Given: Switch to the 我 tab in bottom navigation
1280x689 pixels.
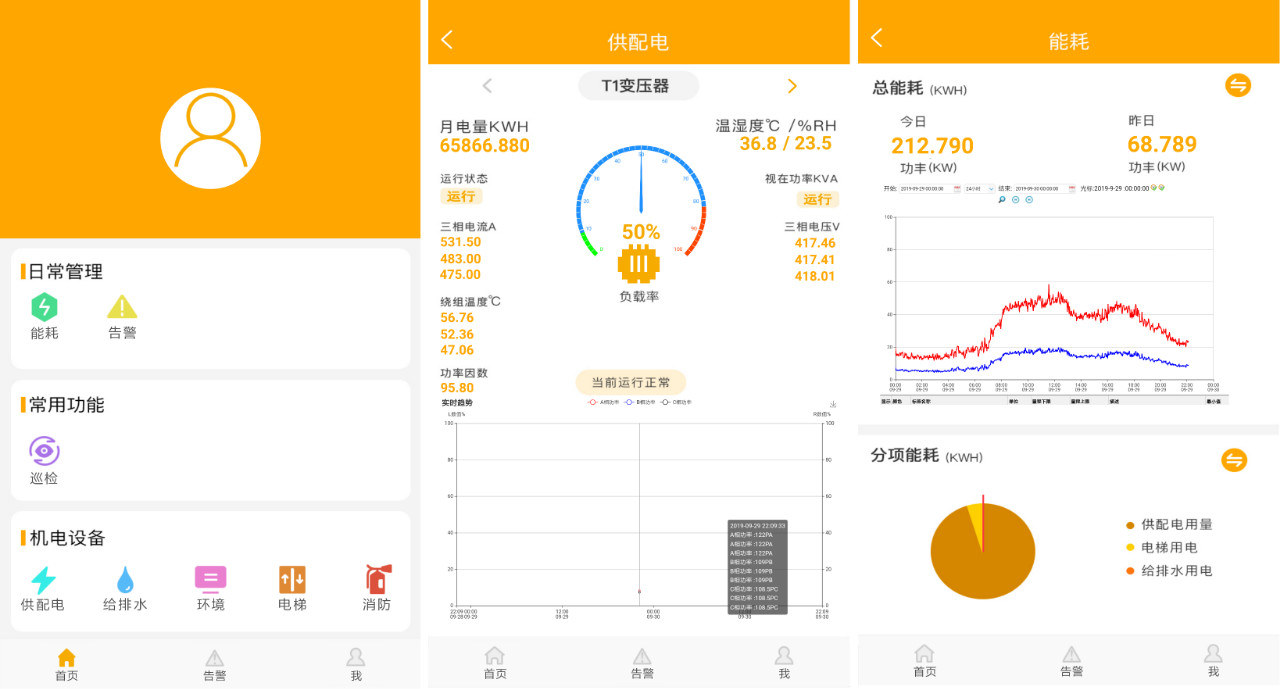Looking at the screenshot, I should point(784,661).
